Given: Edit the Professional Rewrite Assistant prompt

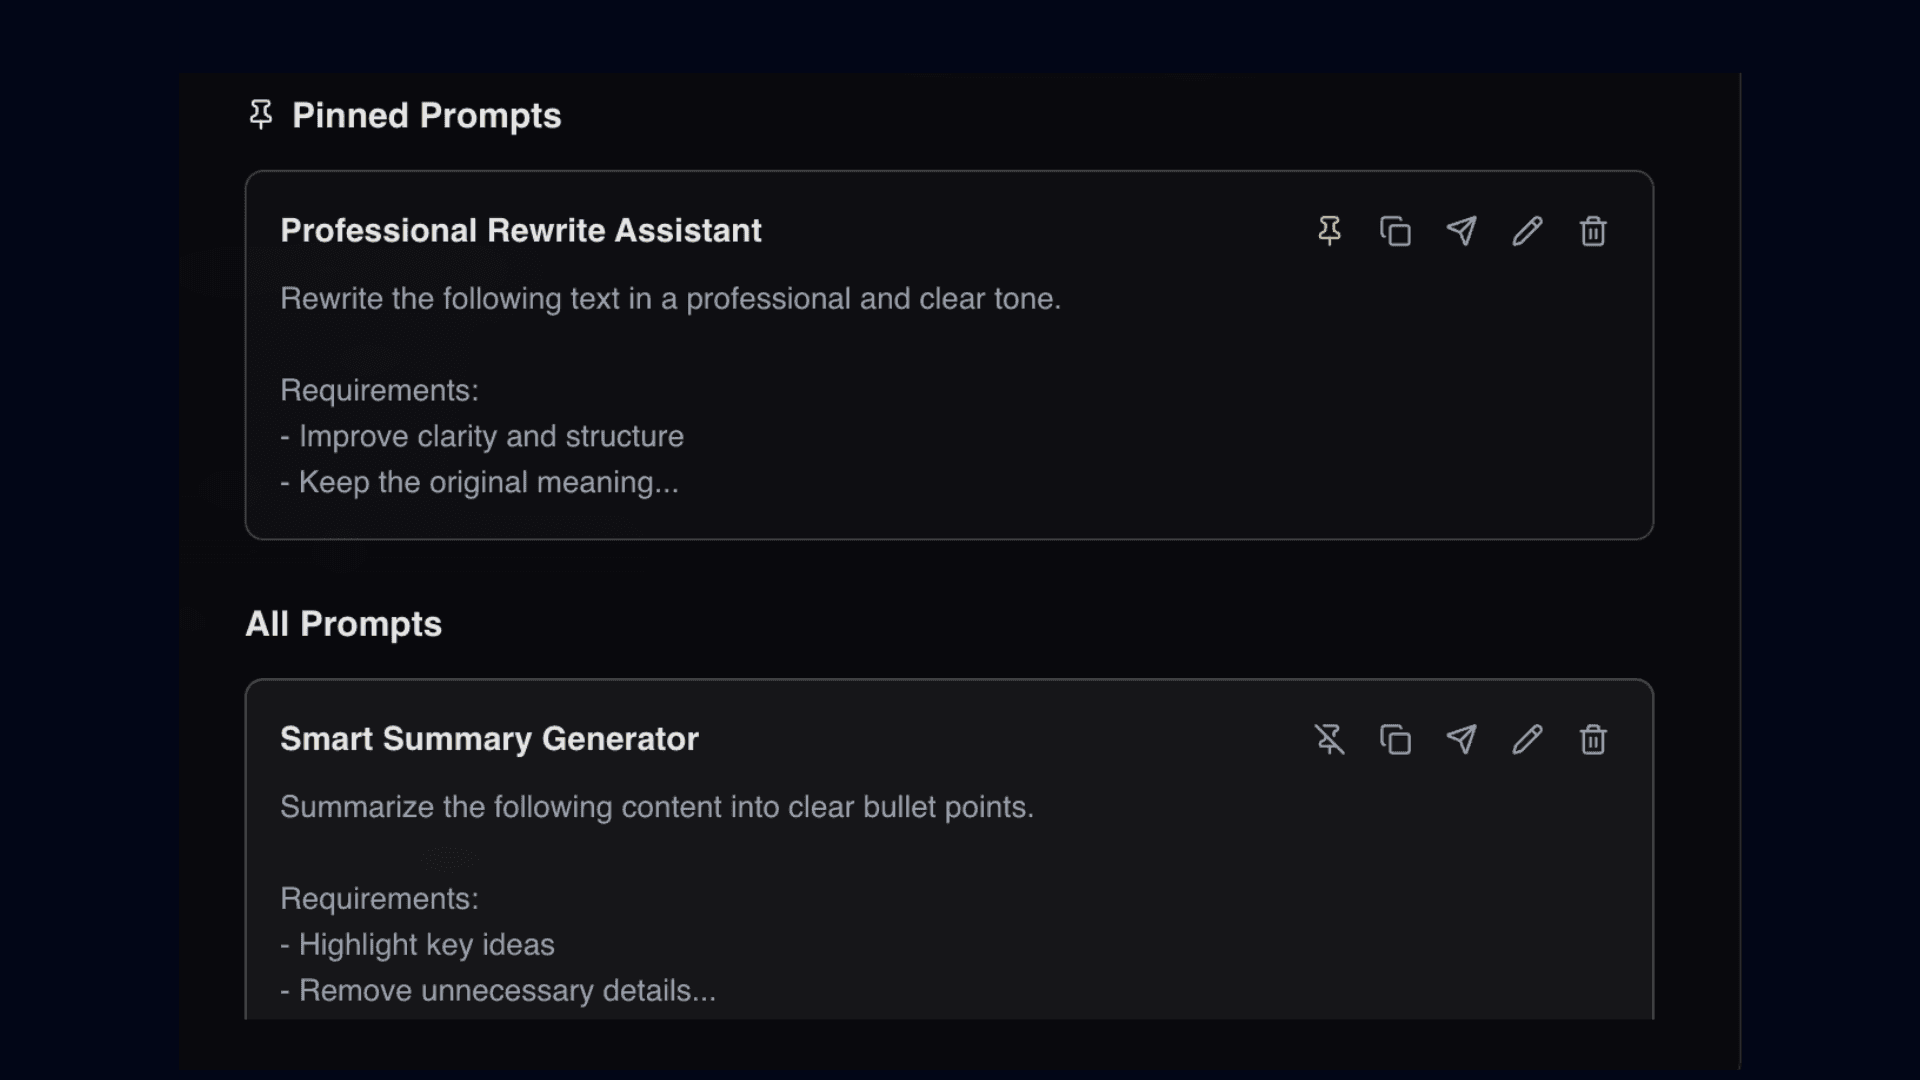Looking at the screenshot, I should coord(1526,230).
